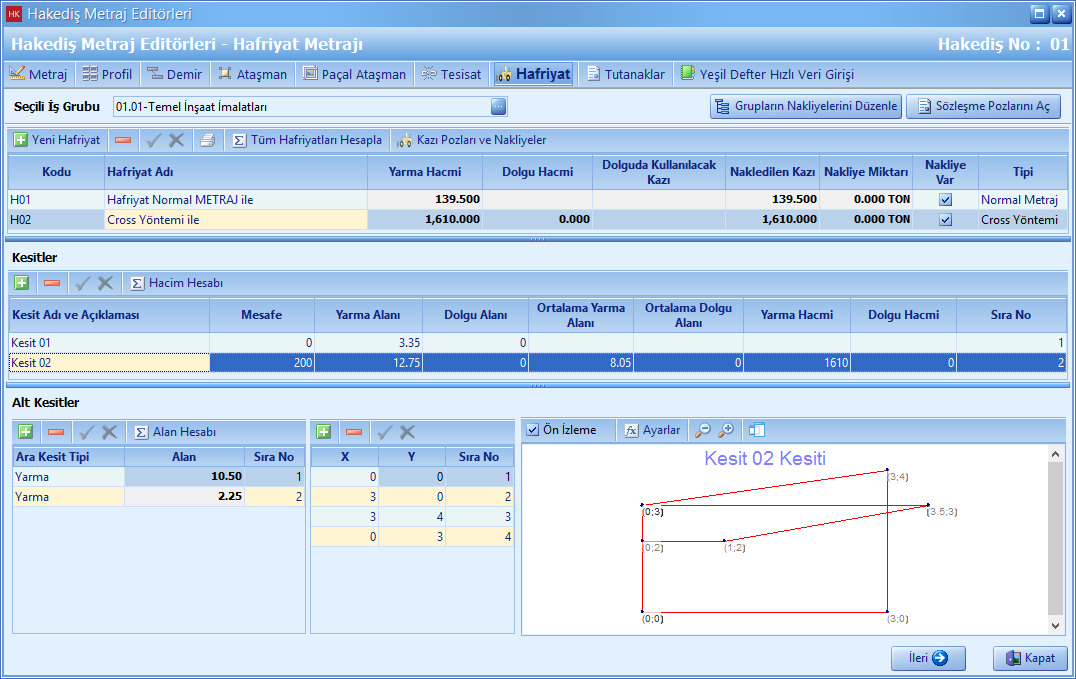Zoom in the Kesit preview
The height and width of the screenshot is (679, 1076).
tap(727, 430)
